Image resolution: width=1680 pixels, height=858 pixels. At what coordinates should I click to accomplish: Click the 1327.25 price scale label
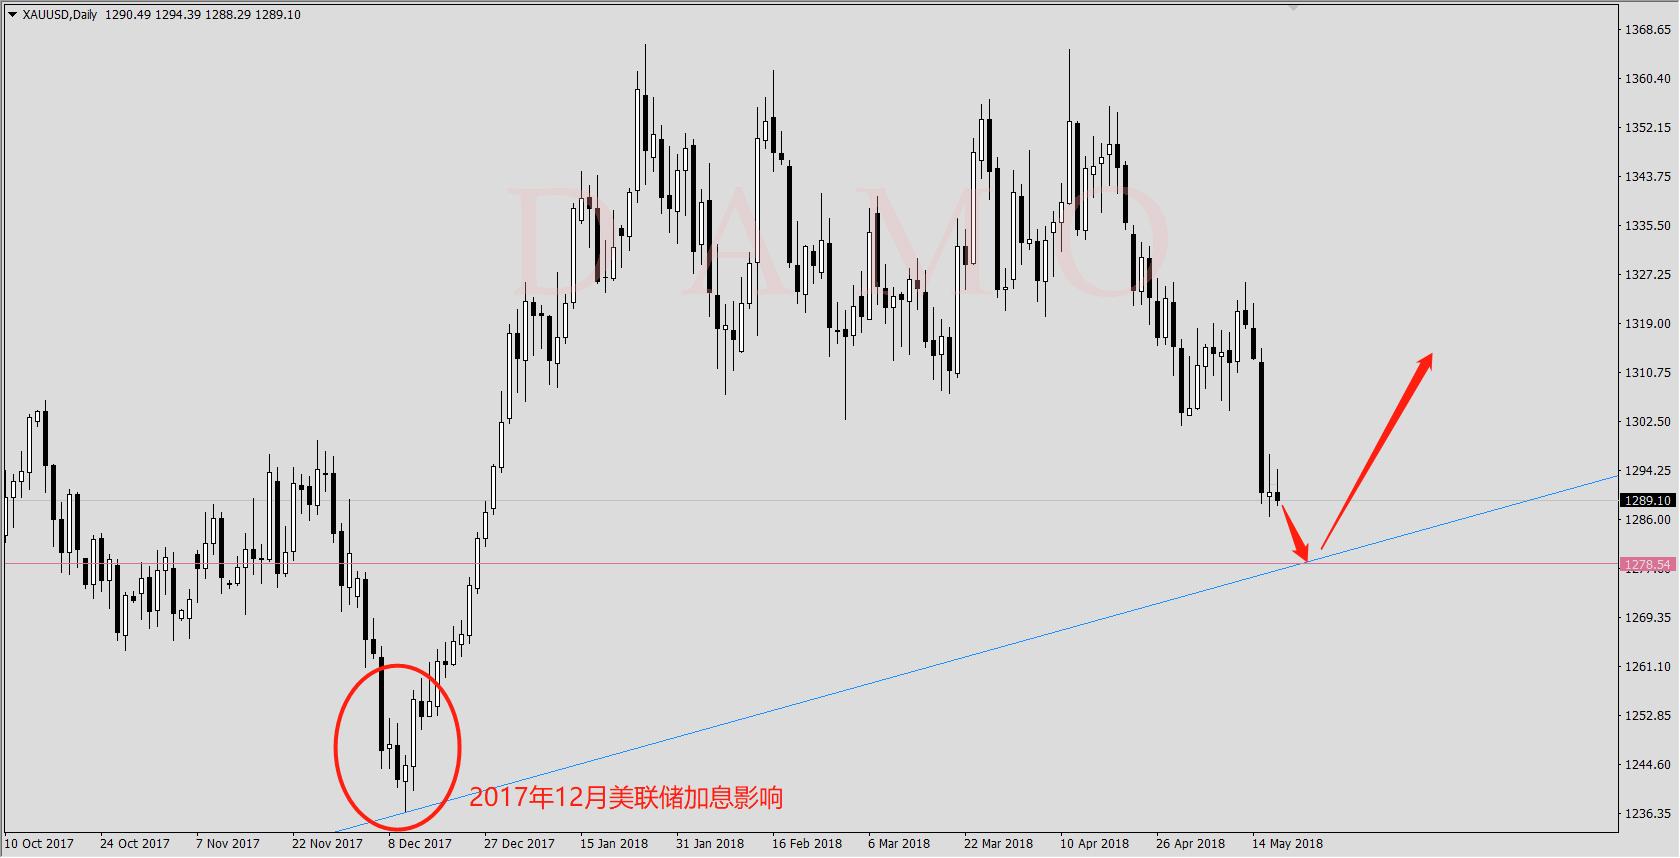tap(1648, 275)
